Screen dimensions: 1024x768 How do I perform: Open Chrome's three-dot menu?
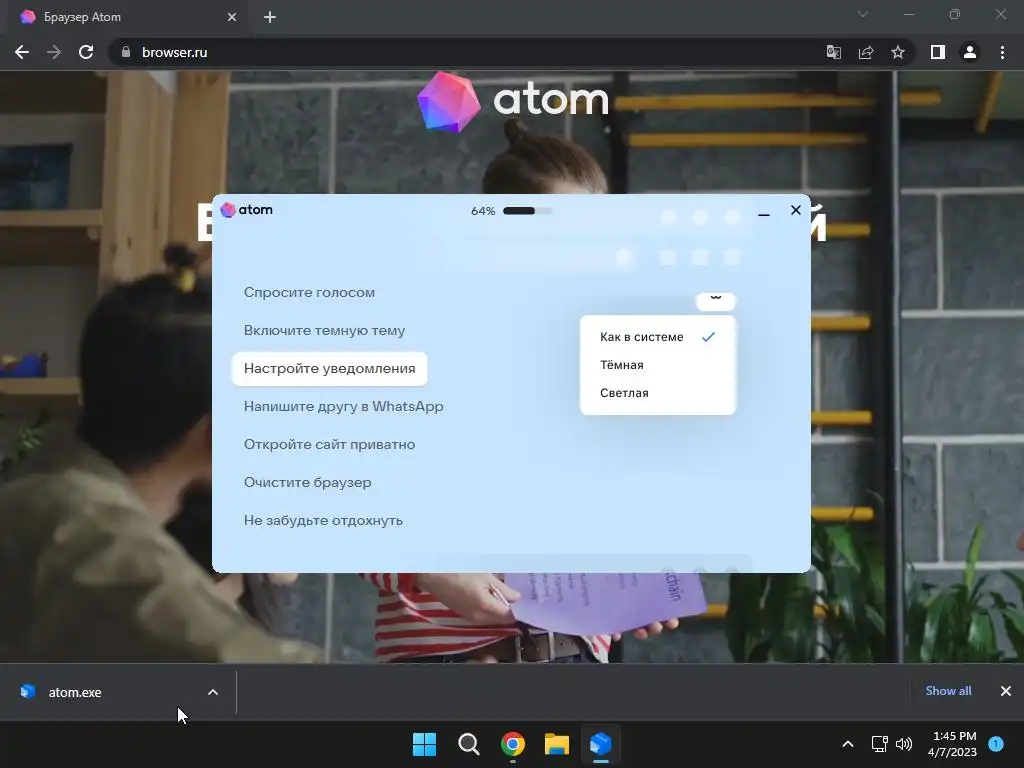click(1002, 52)
